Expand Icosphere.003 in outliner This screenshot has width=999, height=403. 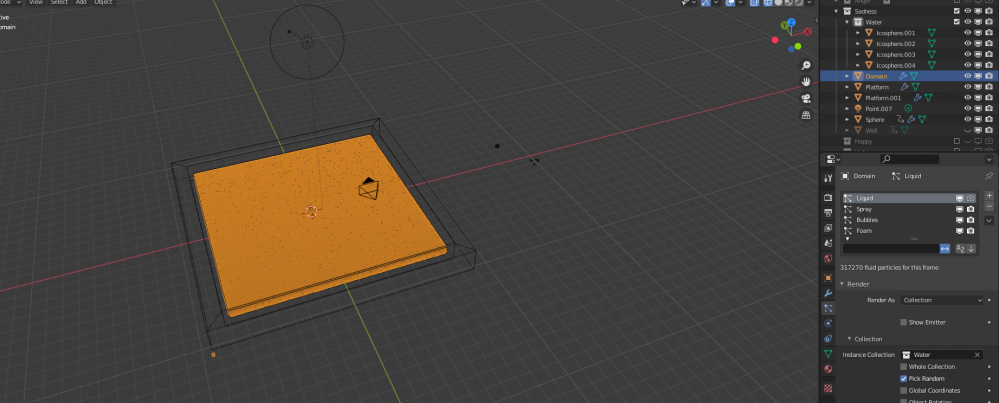pyautogui.click(x=858, y=55)
